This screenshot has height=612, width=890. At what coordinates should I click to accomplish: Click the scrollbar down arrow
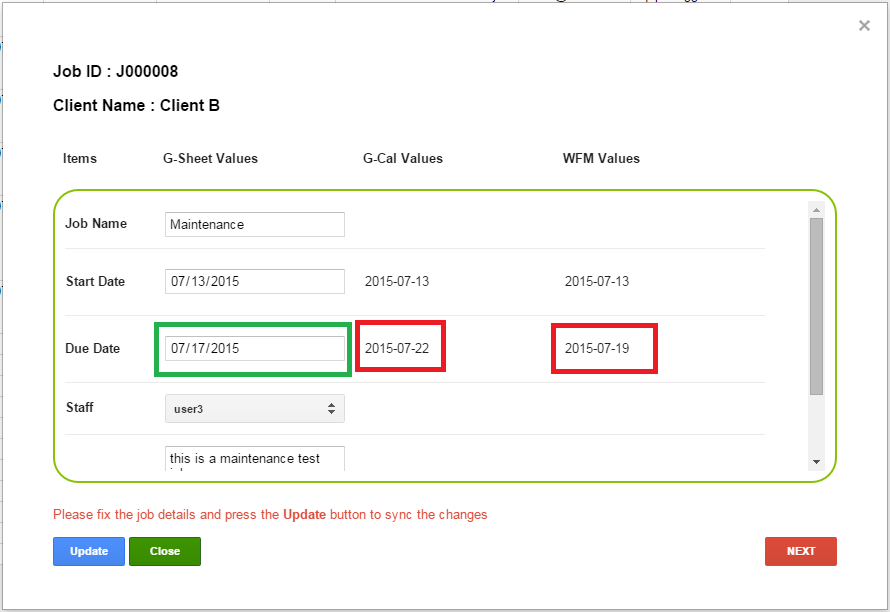coord(816,462)
